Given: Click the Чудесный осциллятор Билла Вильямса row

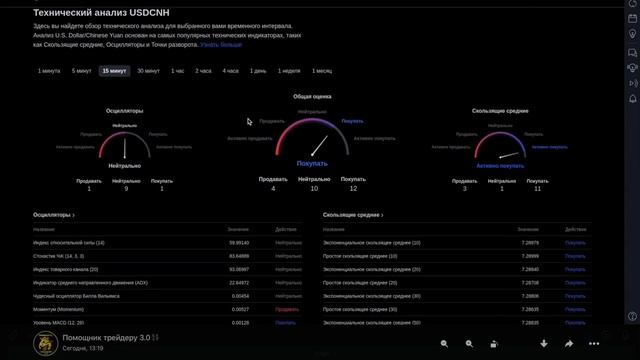Looking at the screenshot, I should [x=167, y=296].
